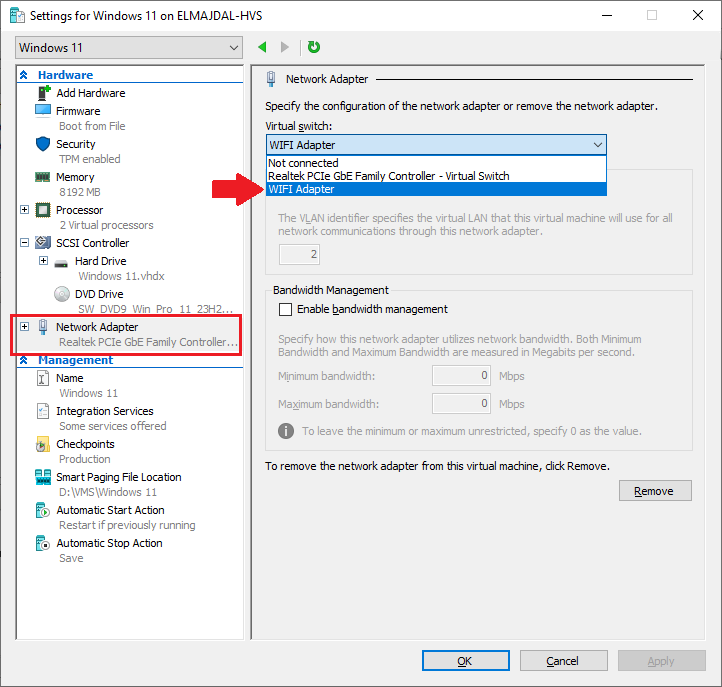Collapse the SCSI Controller tree node

pos(24,243)
